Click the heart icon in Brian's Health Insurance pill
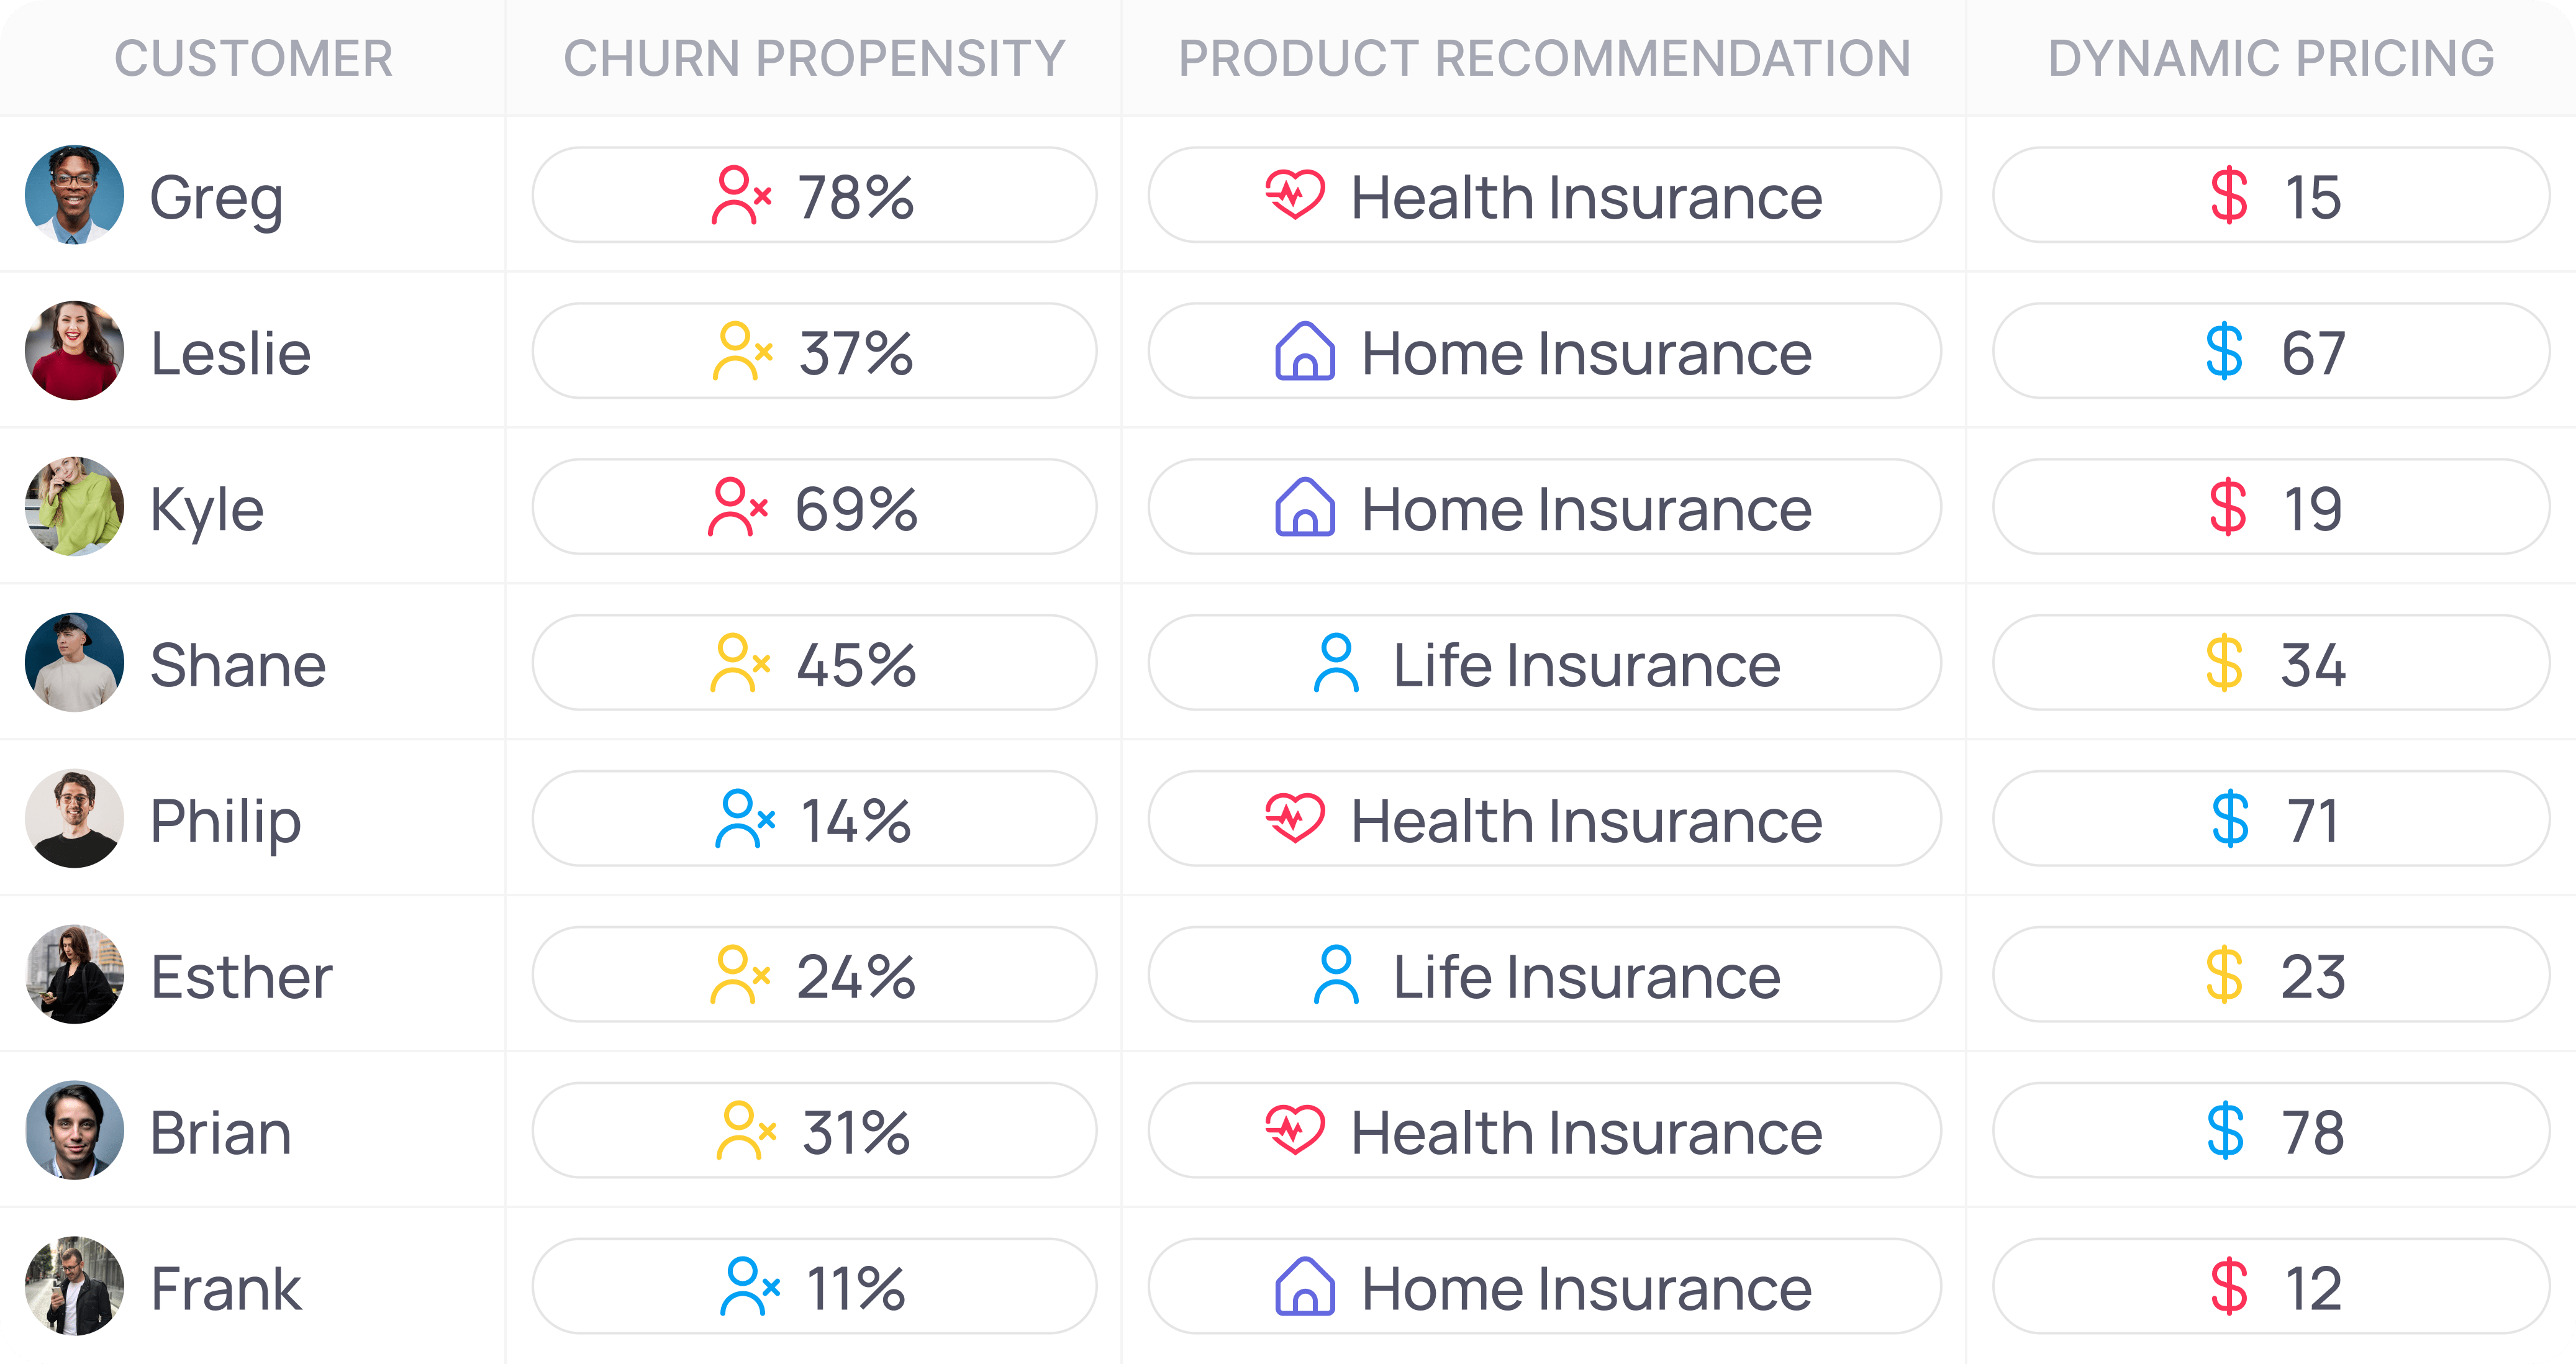 1294,1131
